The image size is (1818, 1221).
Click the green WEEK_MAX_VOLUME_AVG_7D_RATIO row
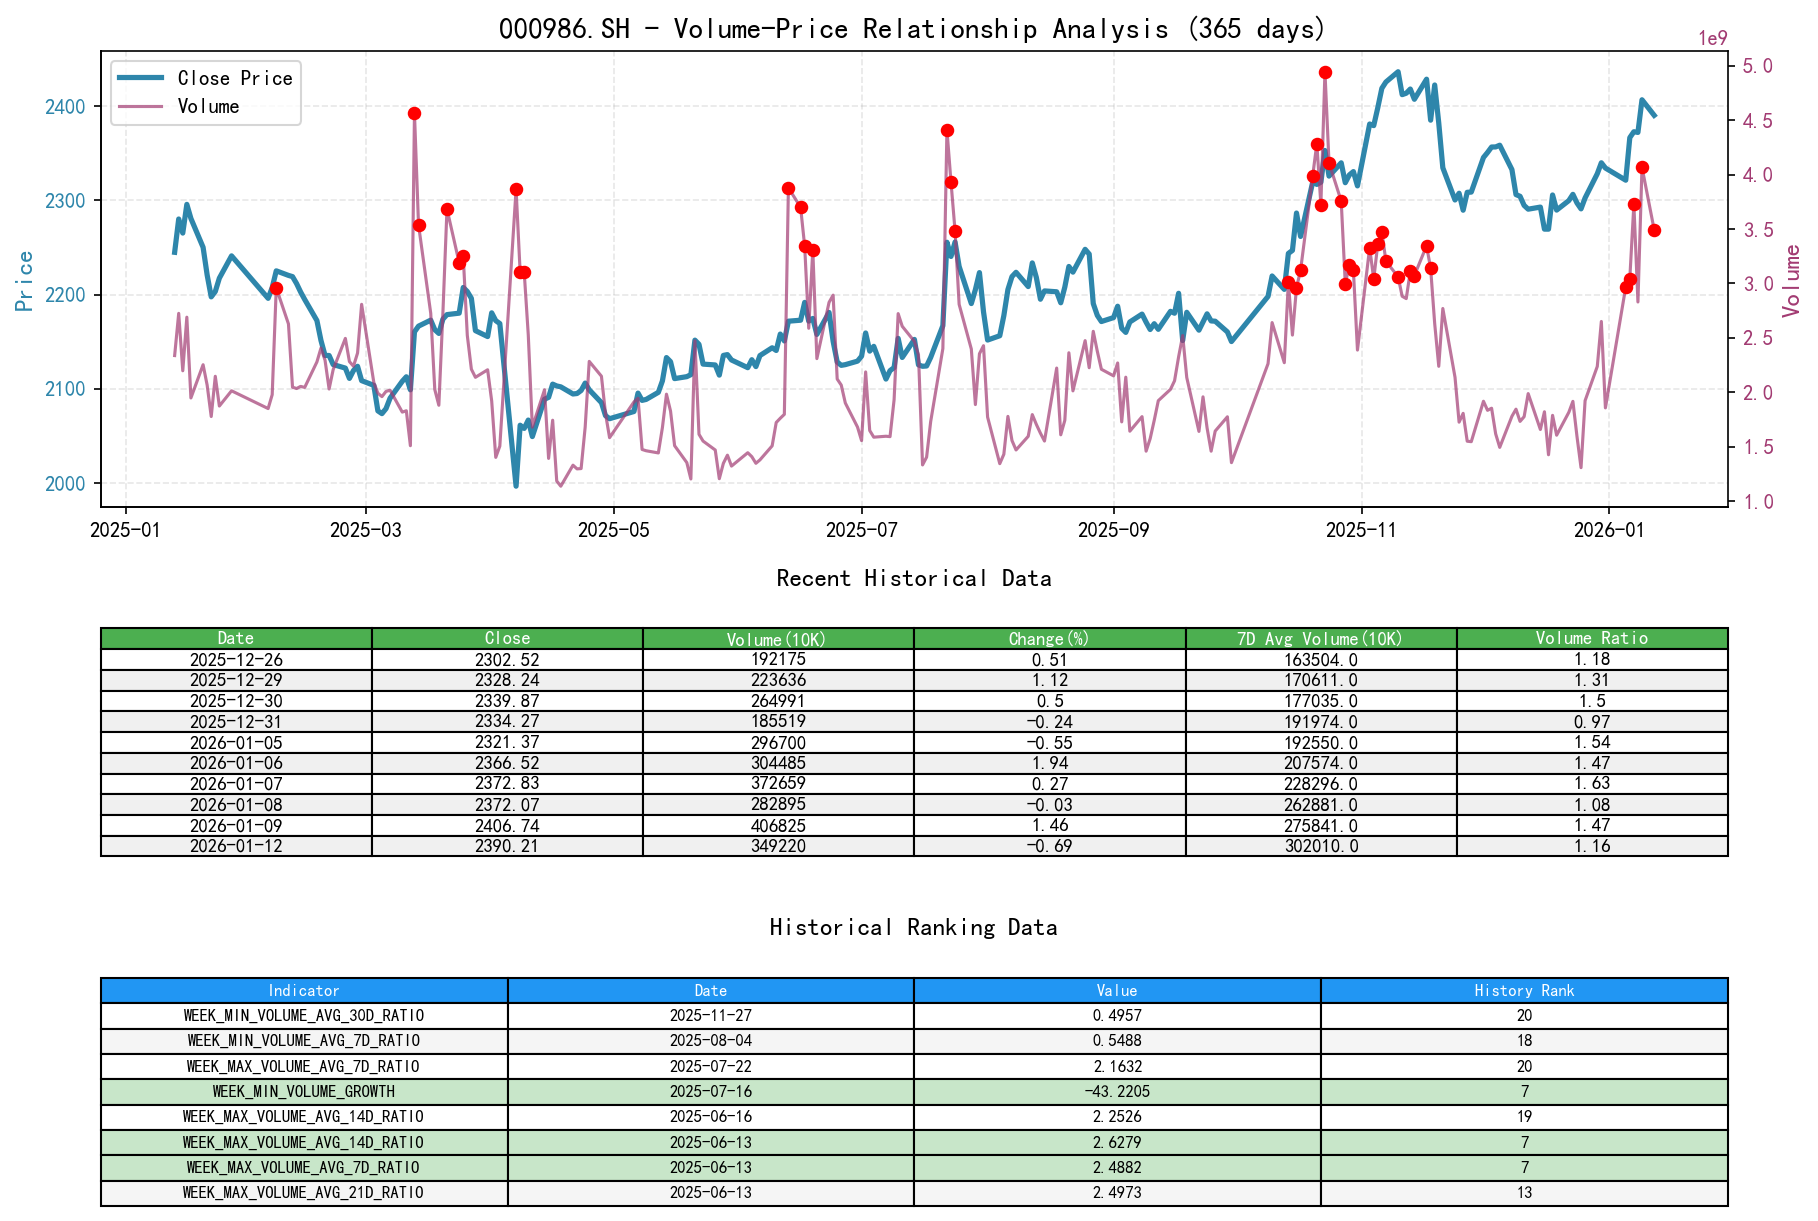coord(303,1167)
